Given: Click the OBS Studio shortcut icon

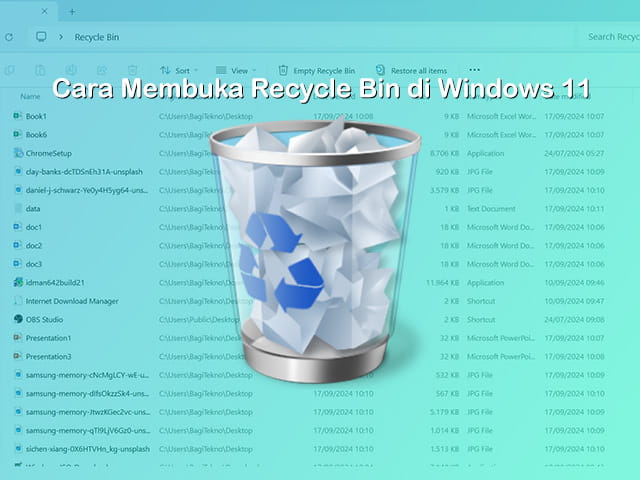Looking at the screenshot, I should coord(18,319).
